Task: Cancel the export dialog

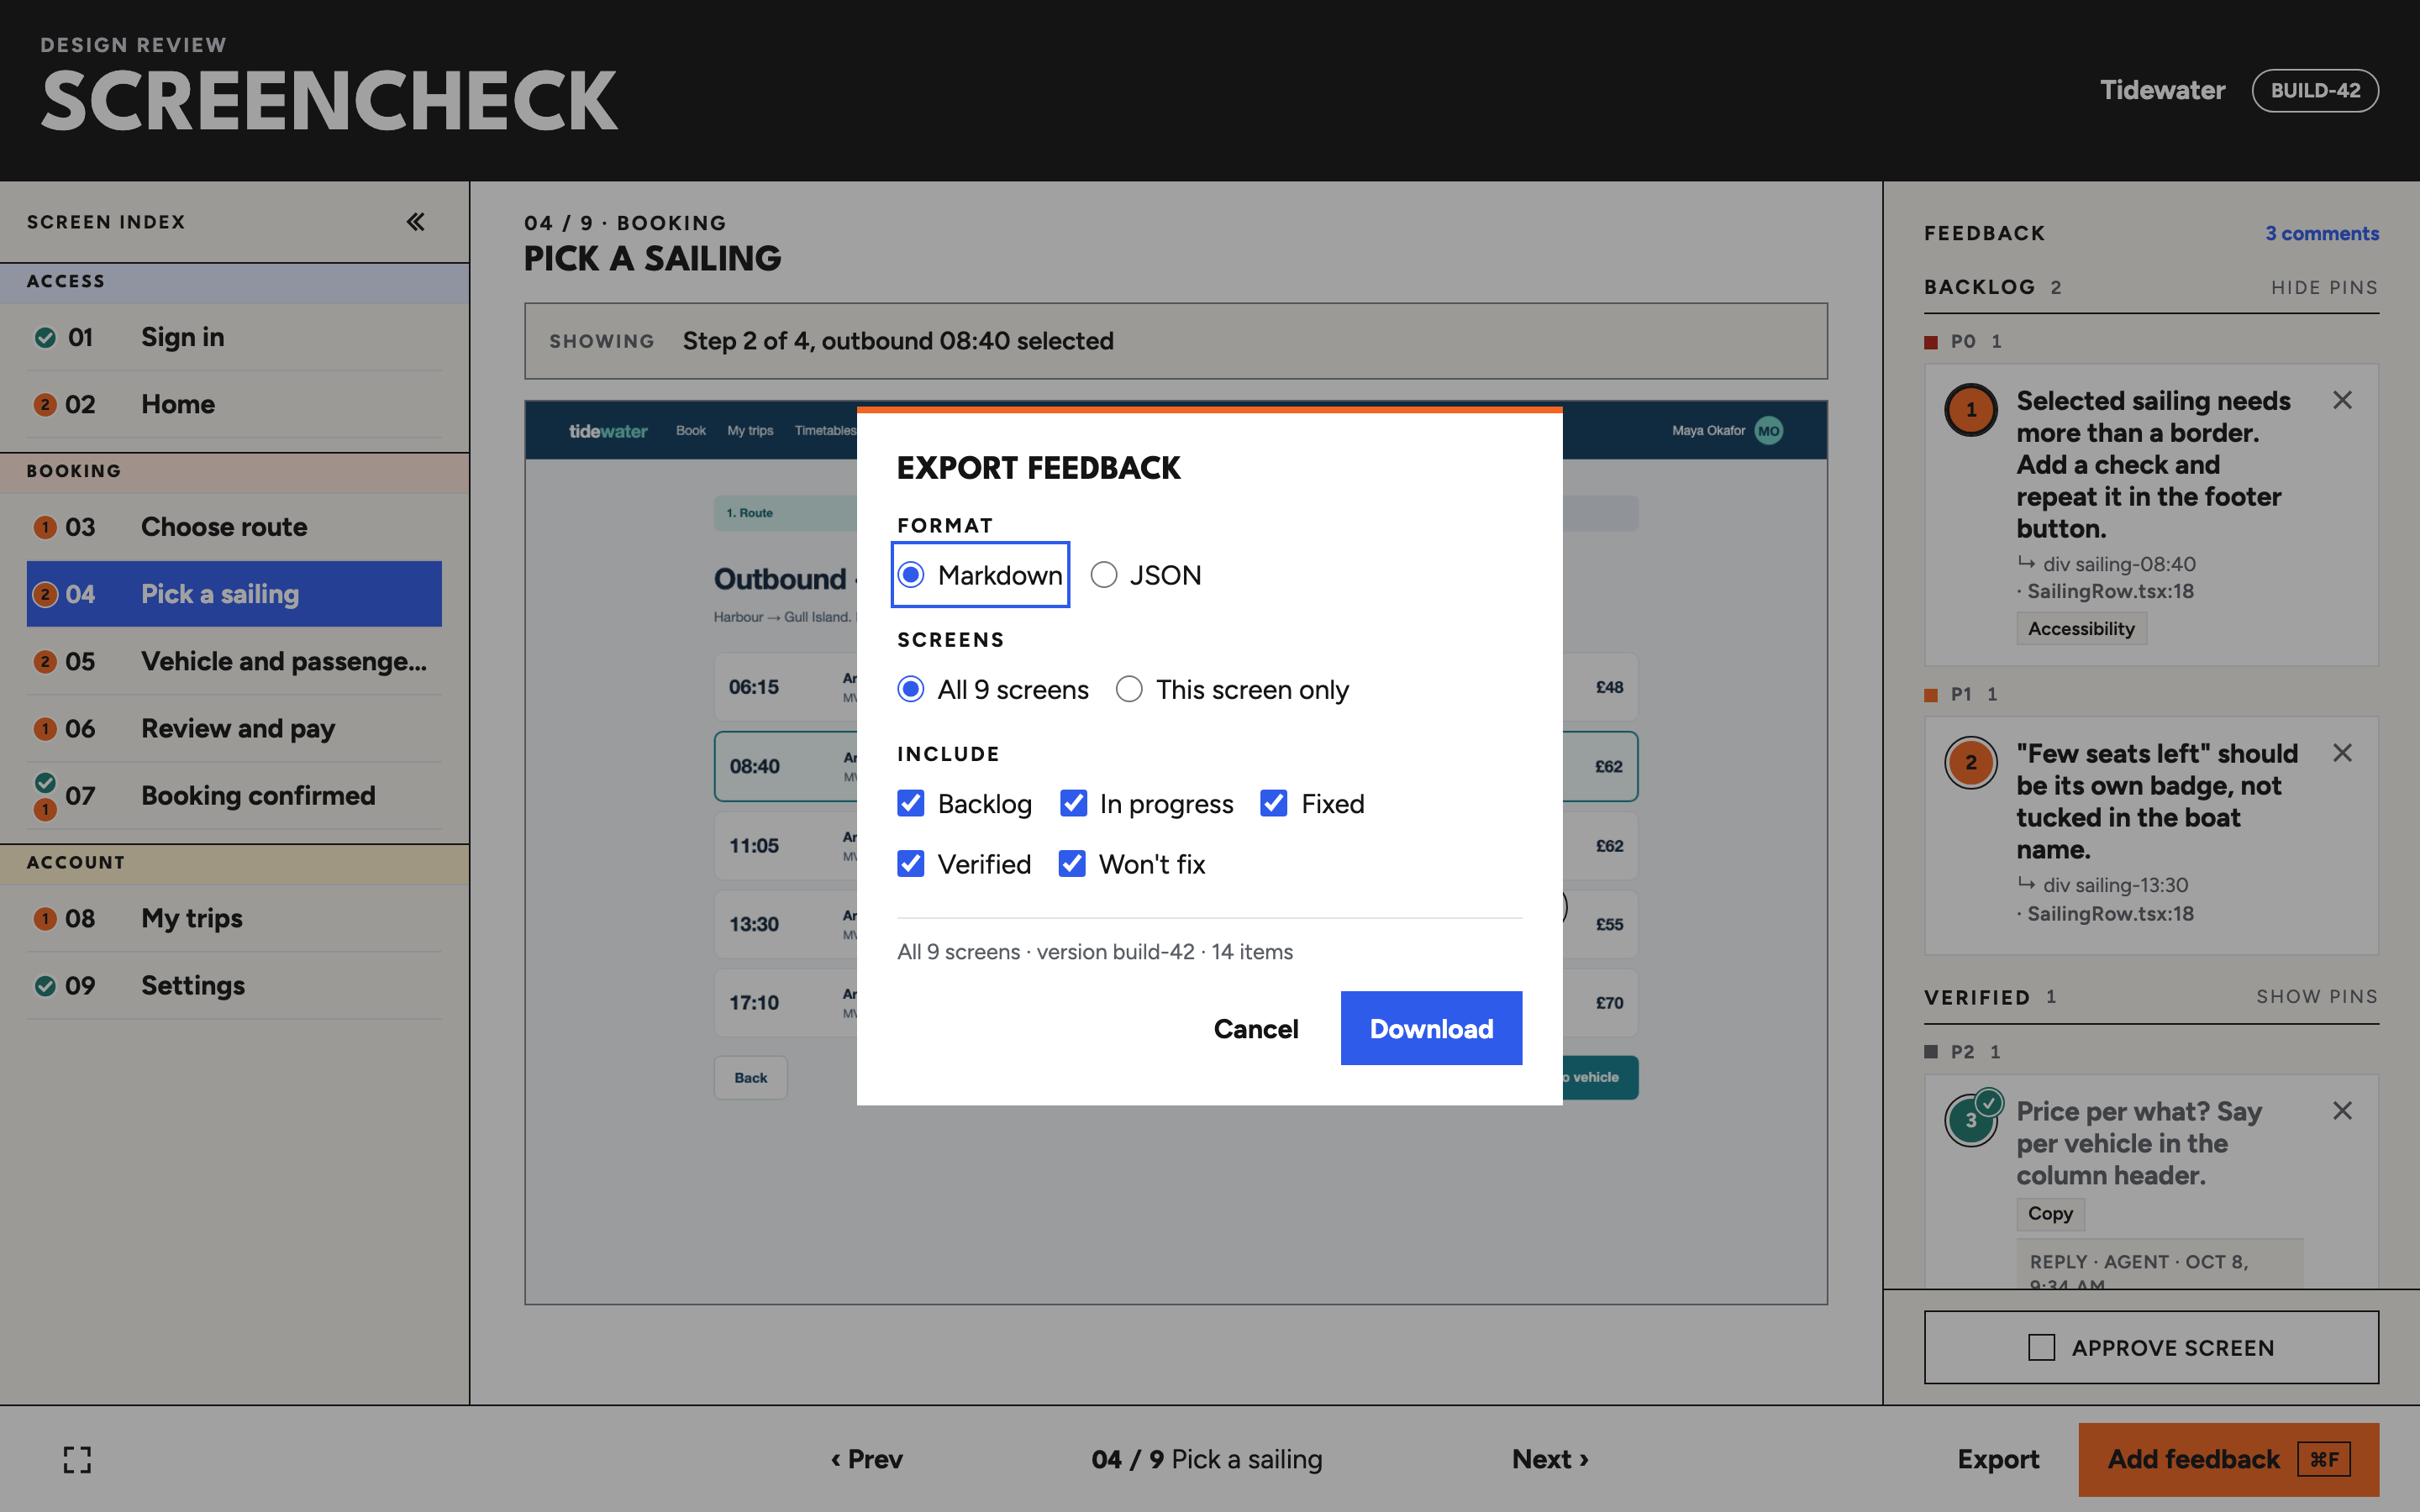Action: tap(1256, 1028)
